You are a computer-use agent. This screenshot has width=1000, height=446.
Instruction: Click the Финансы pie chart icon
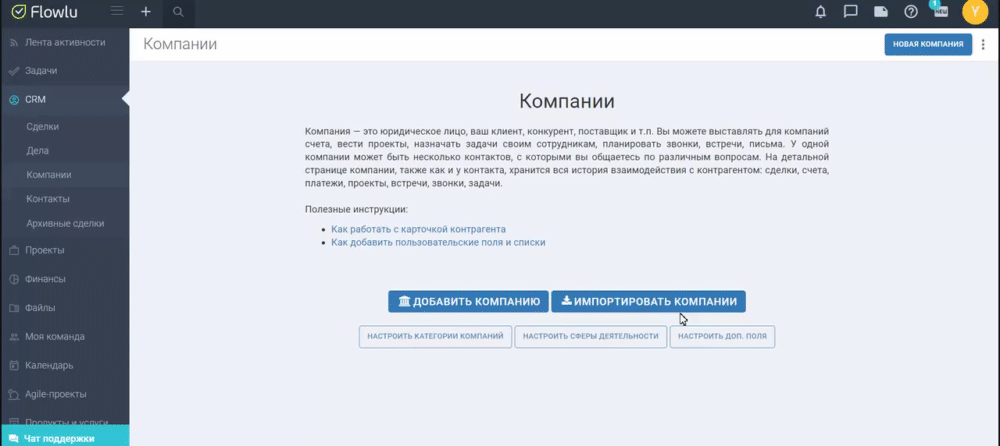click(x=13, y=279)
